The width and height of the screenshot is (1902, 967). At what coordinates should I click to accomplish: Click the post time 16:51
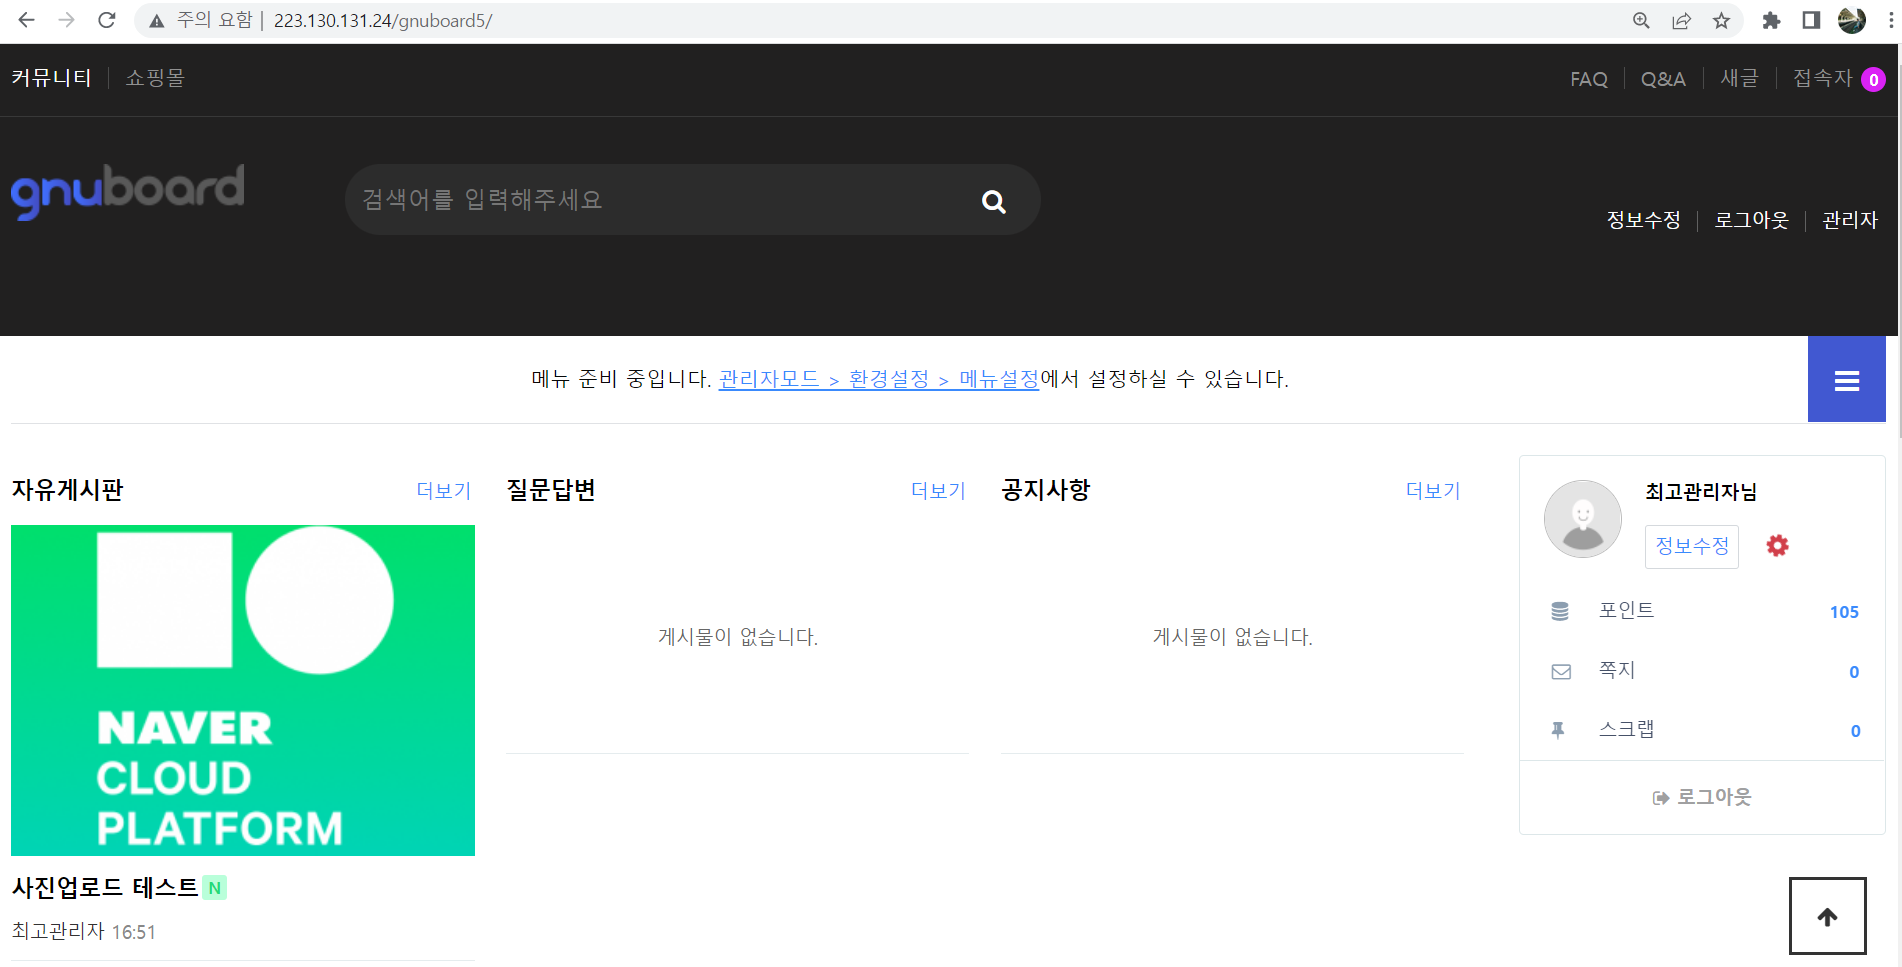coord(134,932)
